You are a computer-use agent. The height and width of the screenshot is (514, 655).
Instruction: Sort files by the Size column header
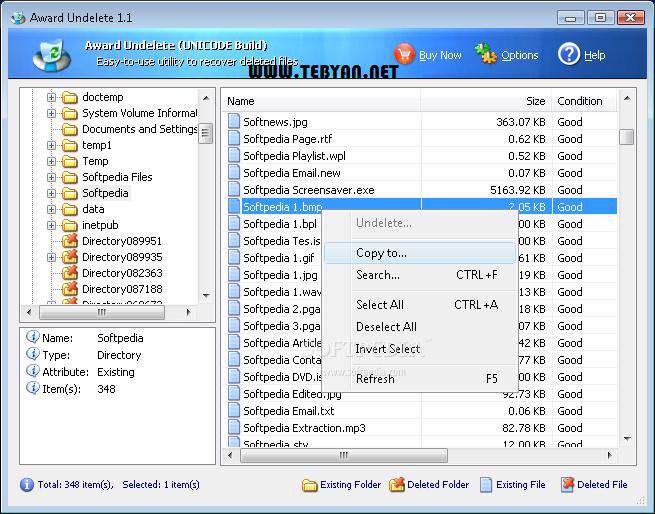point(487,101)
